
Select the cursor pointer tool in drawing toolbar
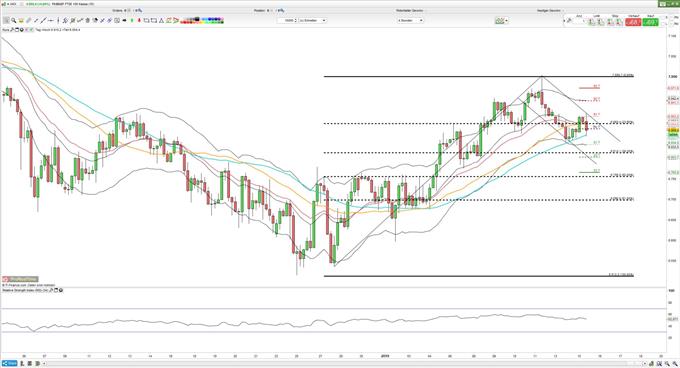tap(6, 20)
